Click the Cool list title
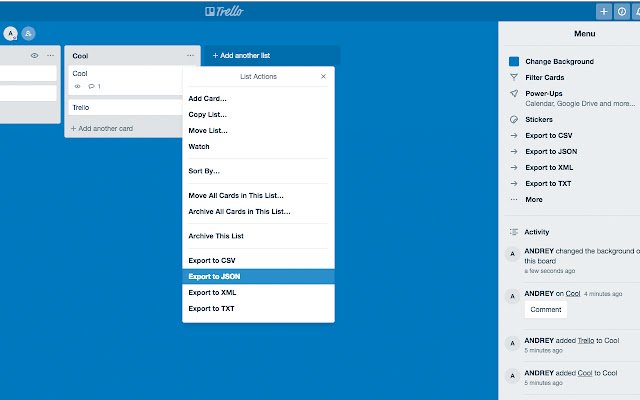 (80, 56)
